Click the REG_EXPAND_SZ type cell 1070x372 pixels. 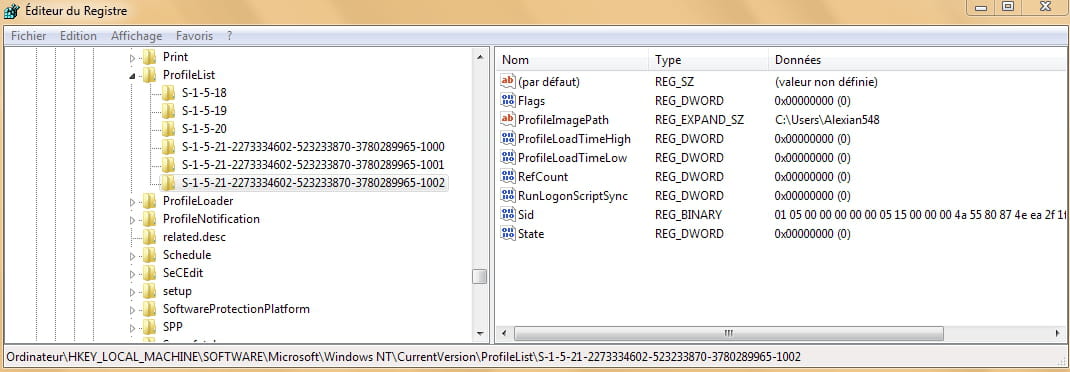tap(699, 119)
